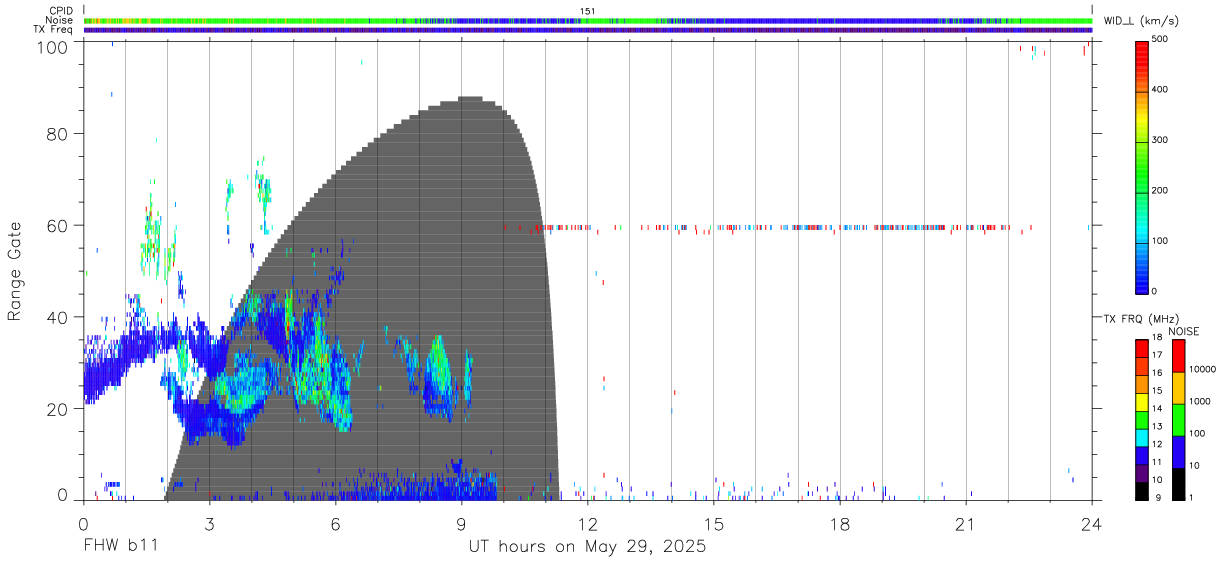Image resolution: width=1228 pixels, height=567 pixels.
Task: Click the TX Freq row label
Action: click(53, 29)
